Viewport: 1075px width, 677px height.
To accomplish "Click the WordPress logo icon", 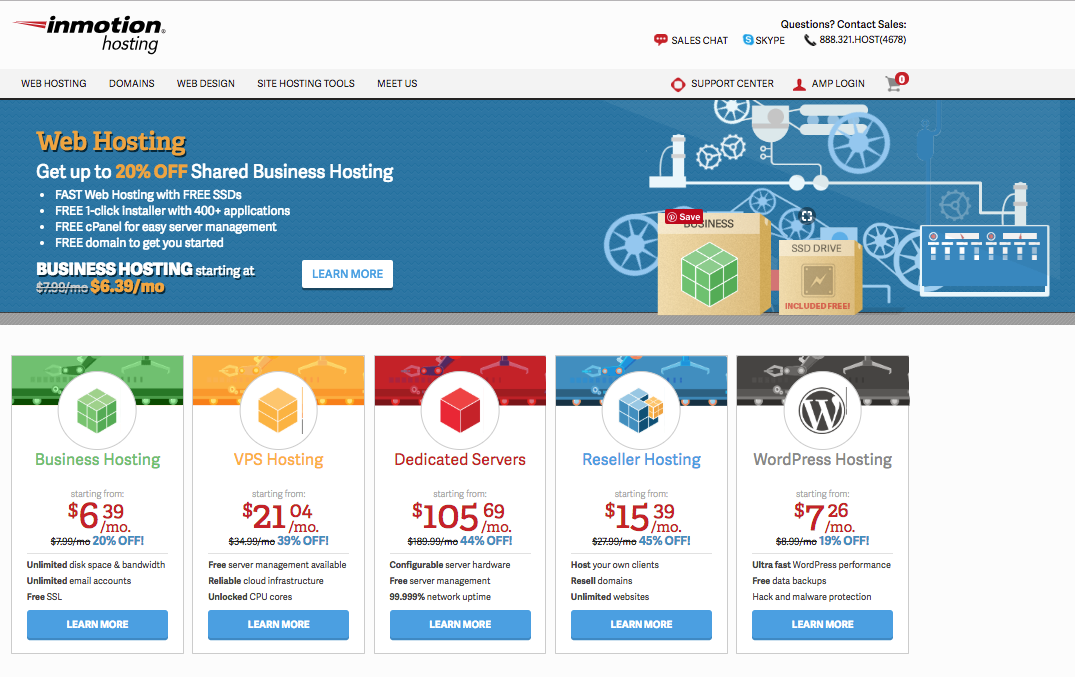I will [x=821, y=411].
